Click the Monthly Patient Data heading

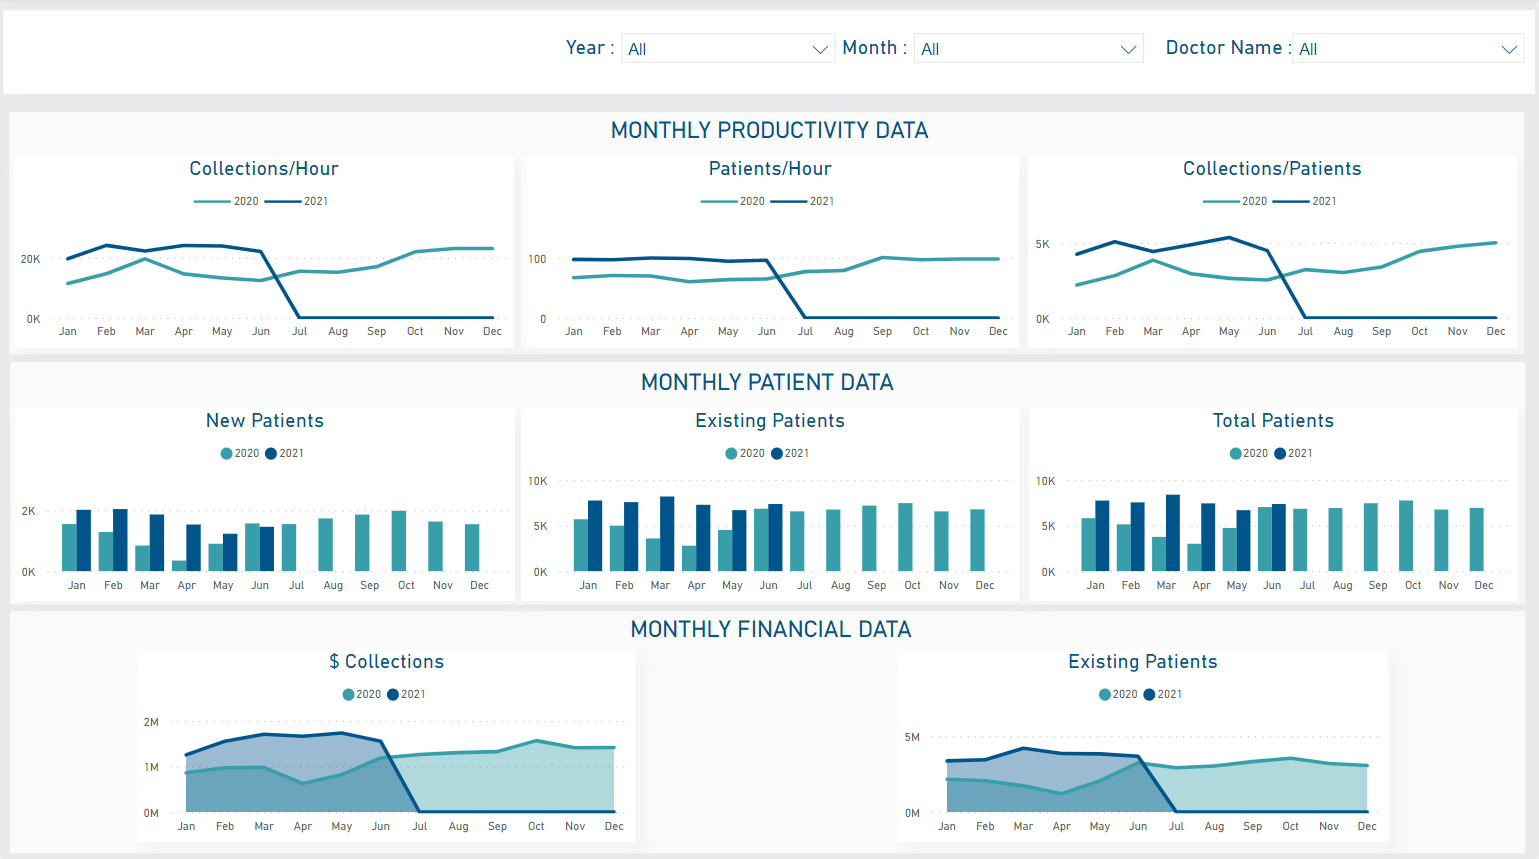tap(767, 383)
